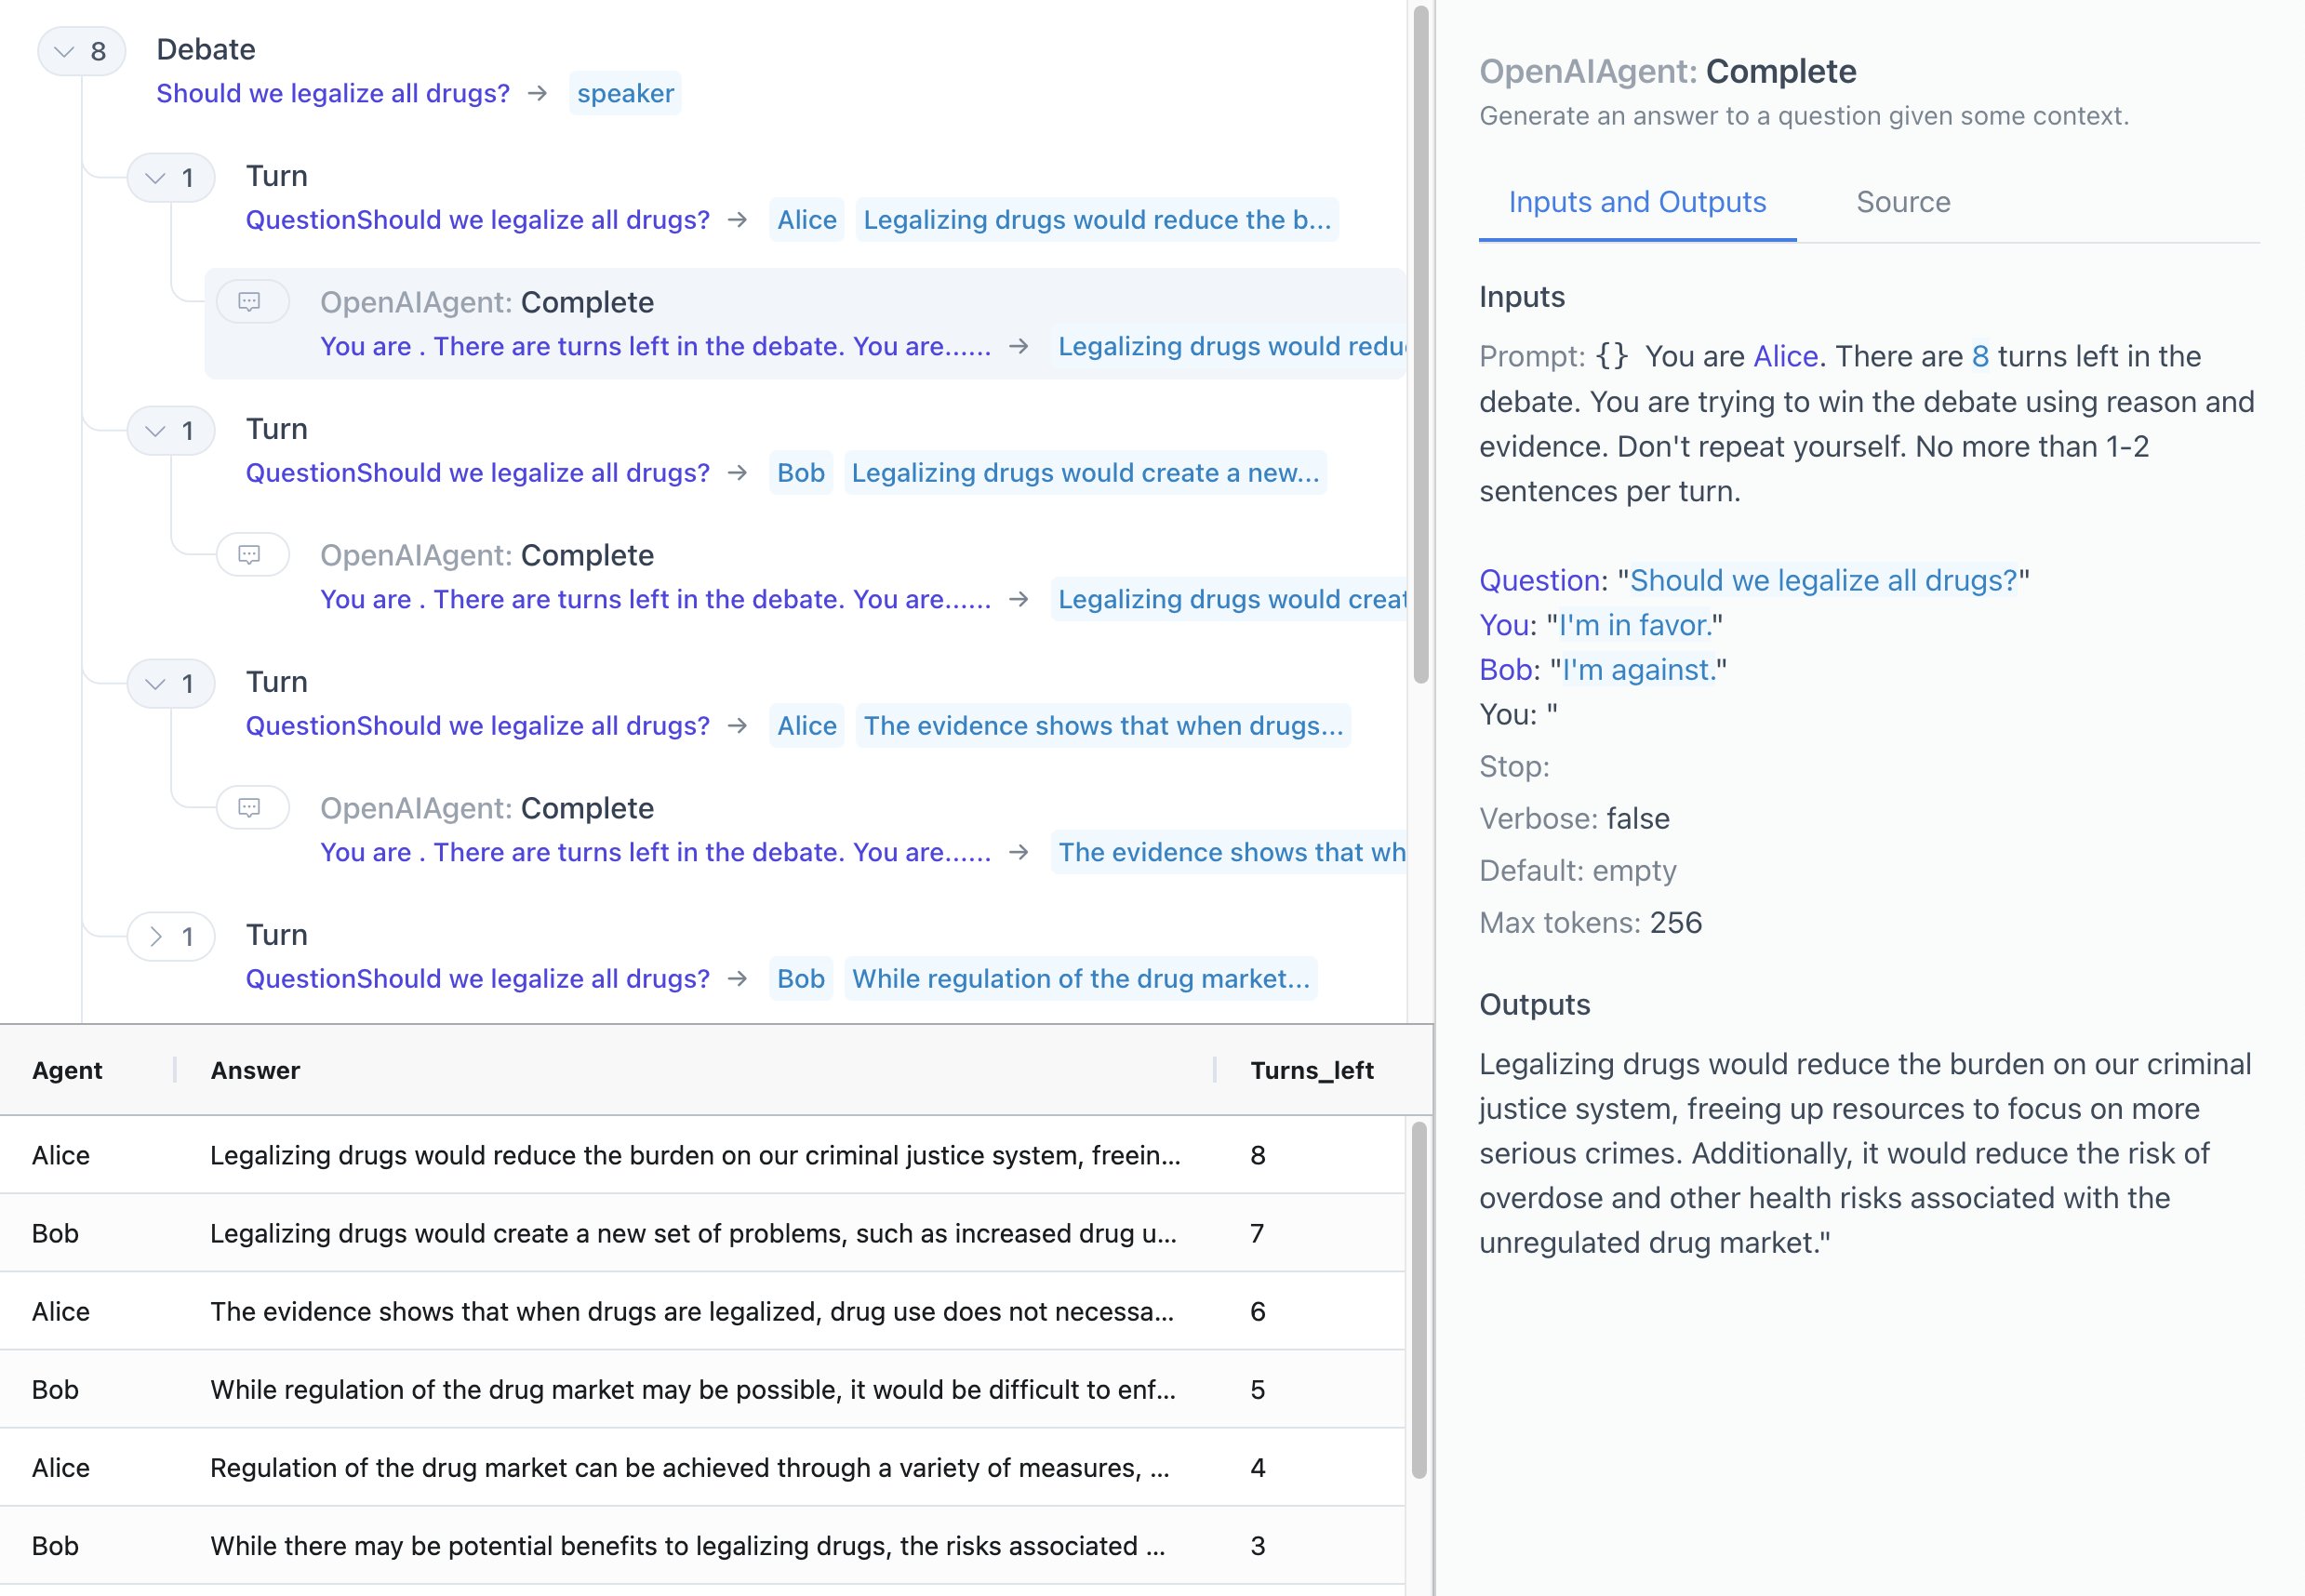2305x1596 pixels.
Task: Click arrow icon after top Debate question
Action: (538, 93)
